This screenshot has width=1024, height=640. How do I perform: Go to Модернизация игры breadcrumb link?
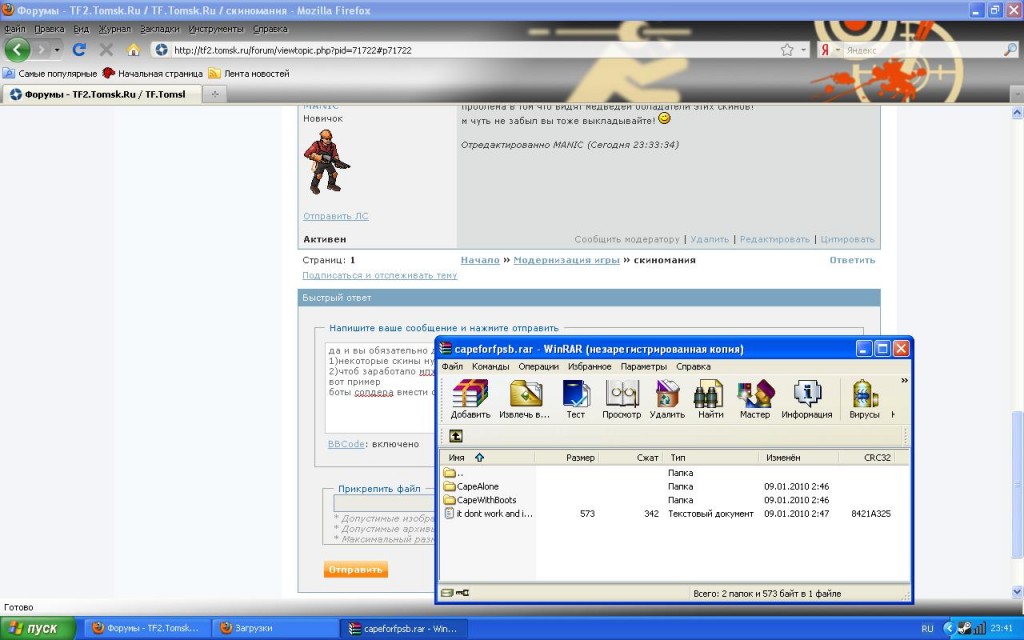point(566,260)
